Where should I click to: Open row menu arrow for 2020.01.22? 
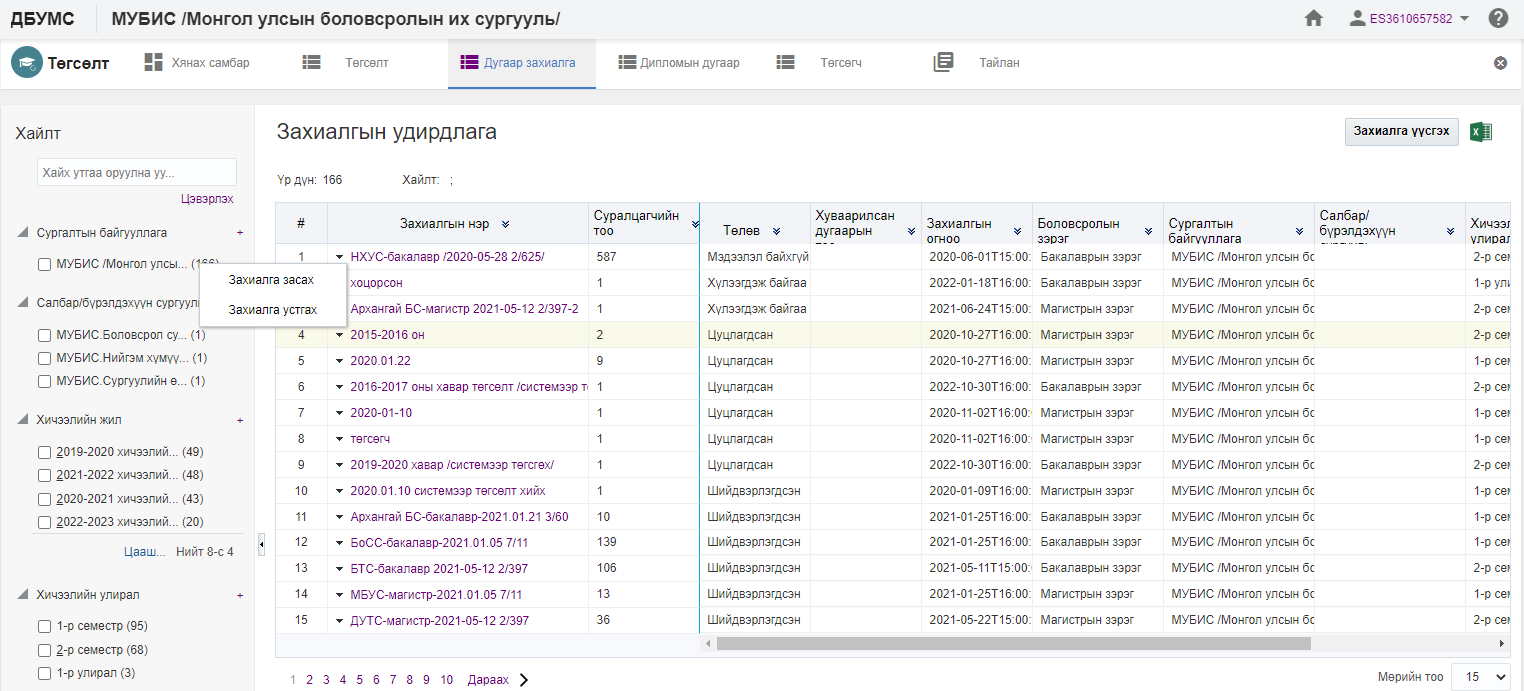click(340, 361)
